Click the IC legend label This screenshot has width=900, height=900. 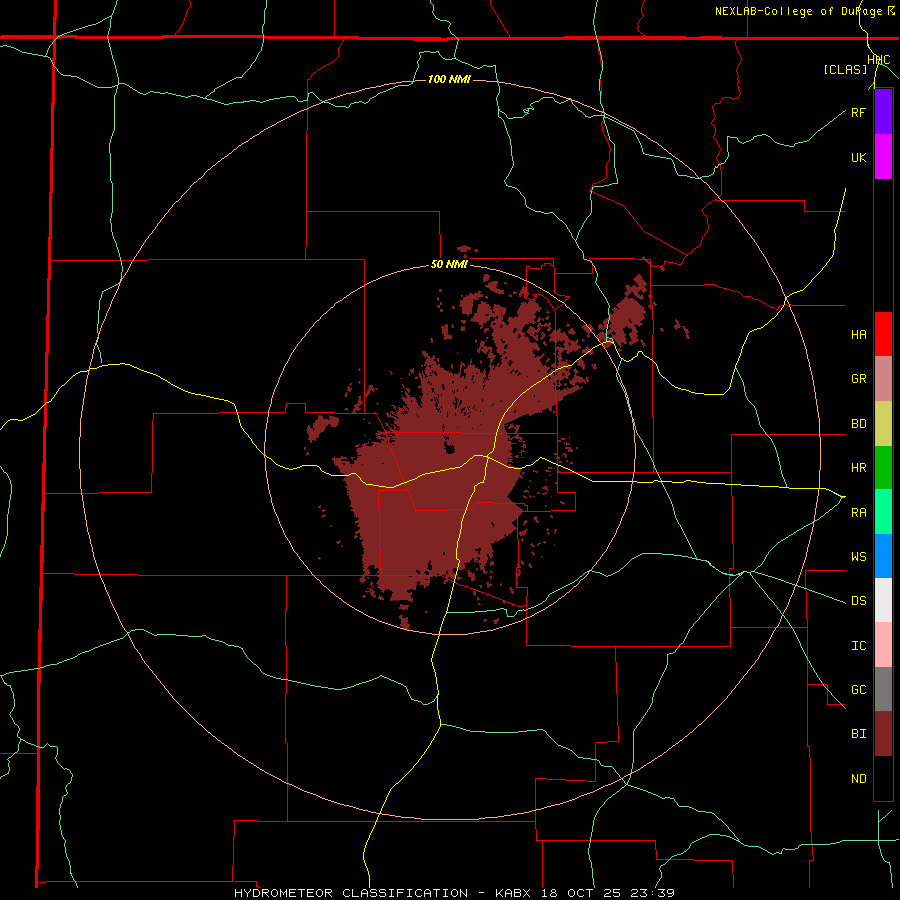pyautogui.click(x=858, y=645)
